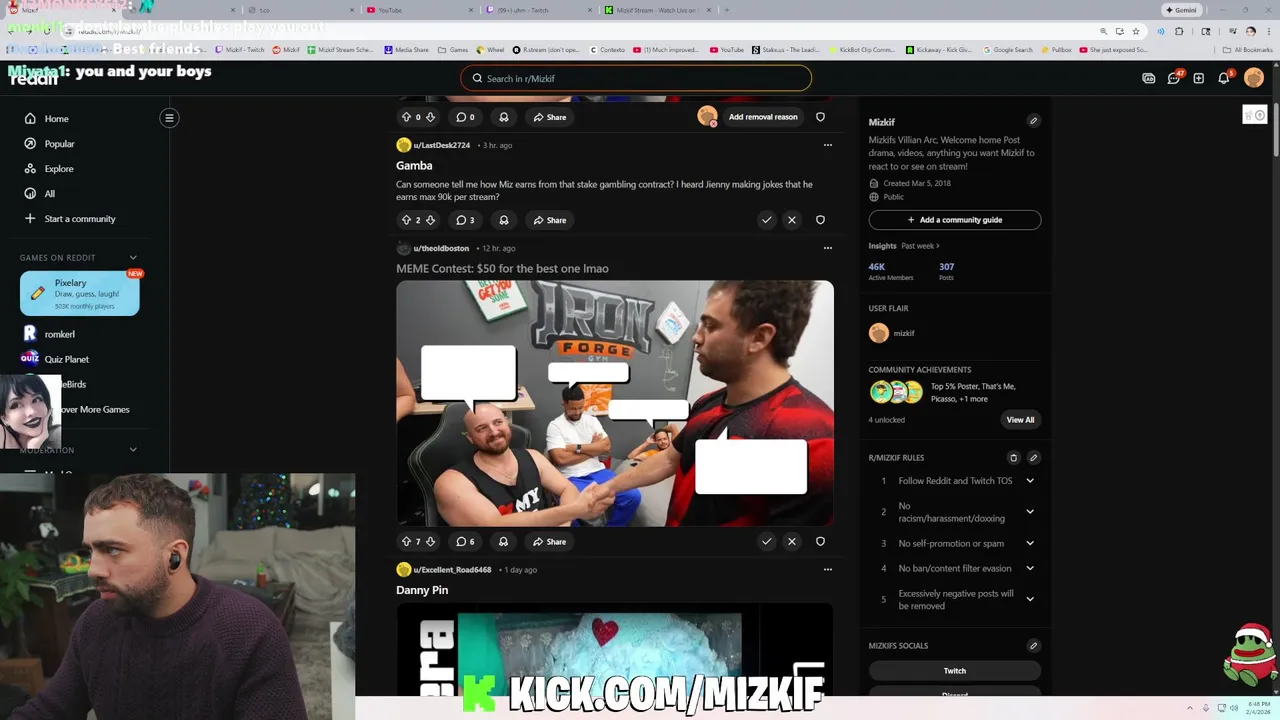Edit the Mizkif community description pencil

(1033, 121)
